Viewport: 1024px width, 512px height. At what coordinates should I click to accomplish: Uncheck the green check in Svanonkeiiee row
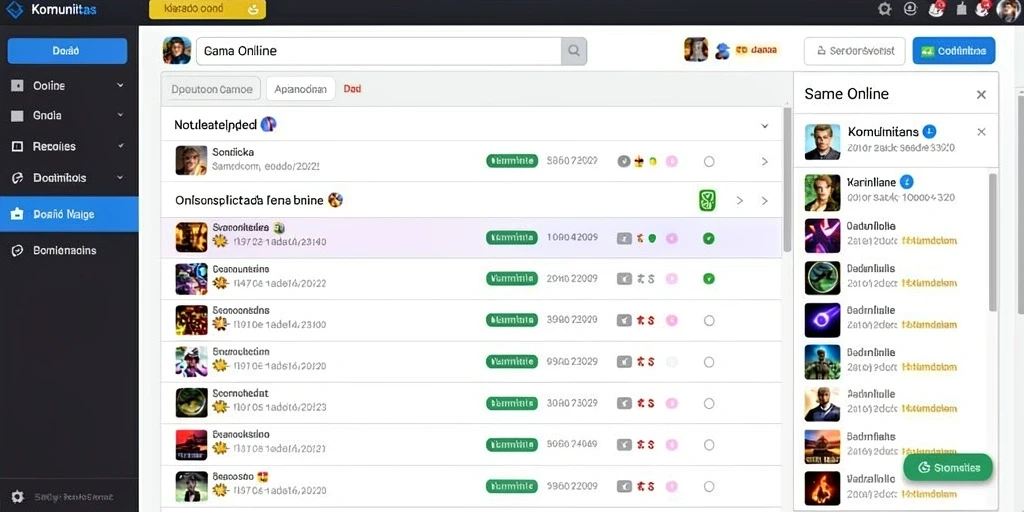click(709, 238)
